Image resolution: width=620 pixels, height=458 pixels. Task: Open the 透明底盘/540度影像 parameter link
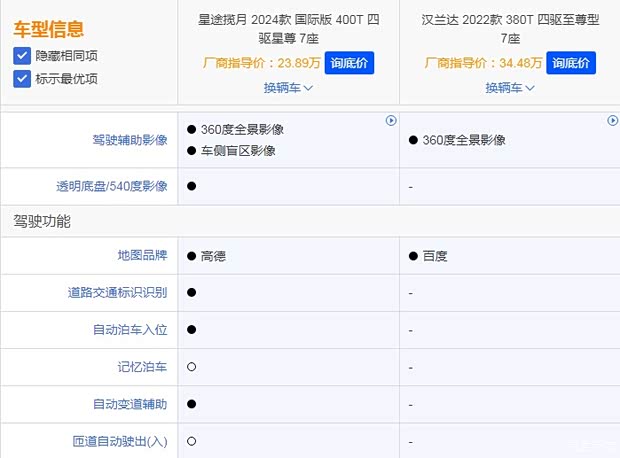pyautogui.click(x=112, y=186)
